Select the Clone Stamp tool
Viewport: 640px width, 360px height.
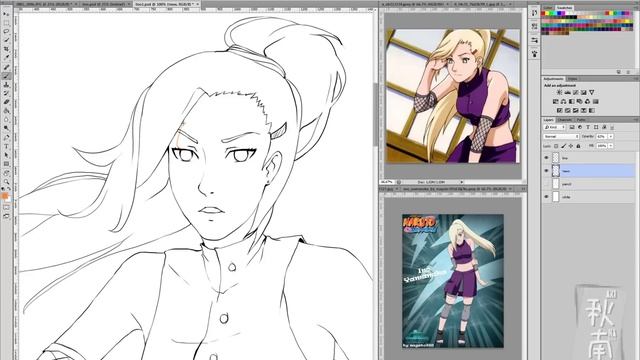(6, 85)
